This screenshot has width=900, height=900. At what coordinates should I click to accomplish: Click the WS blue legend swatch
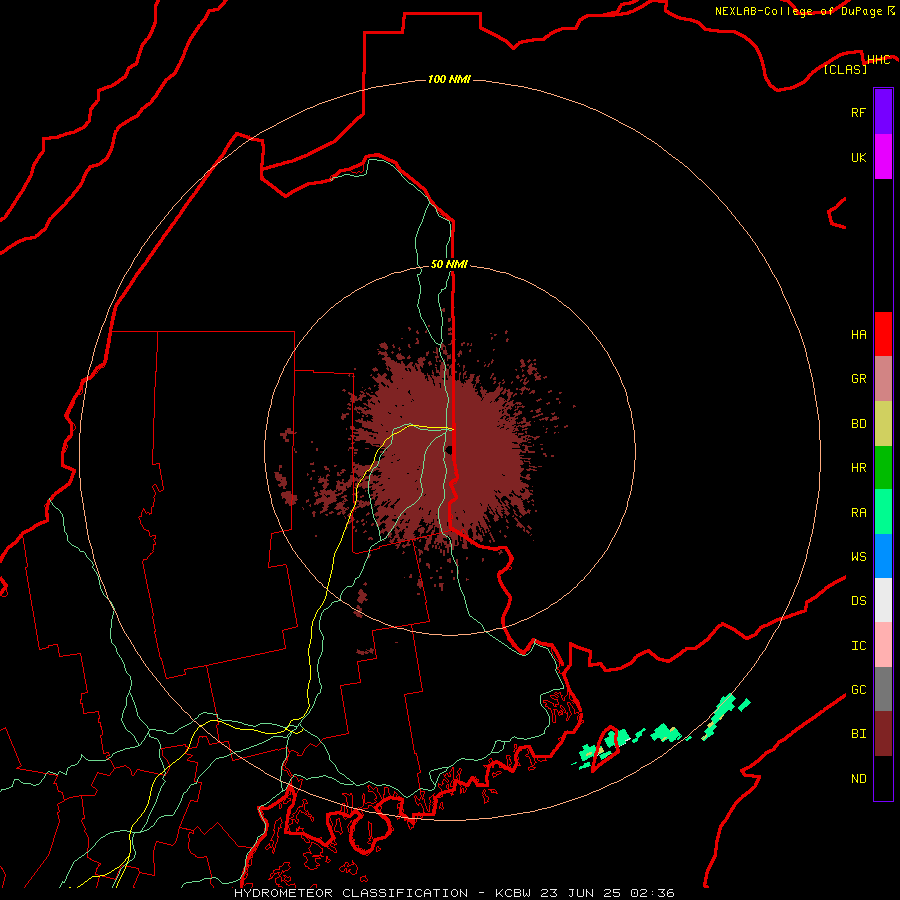click(x=883, y=556)
